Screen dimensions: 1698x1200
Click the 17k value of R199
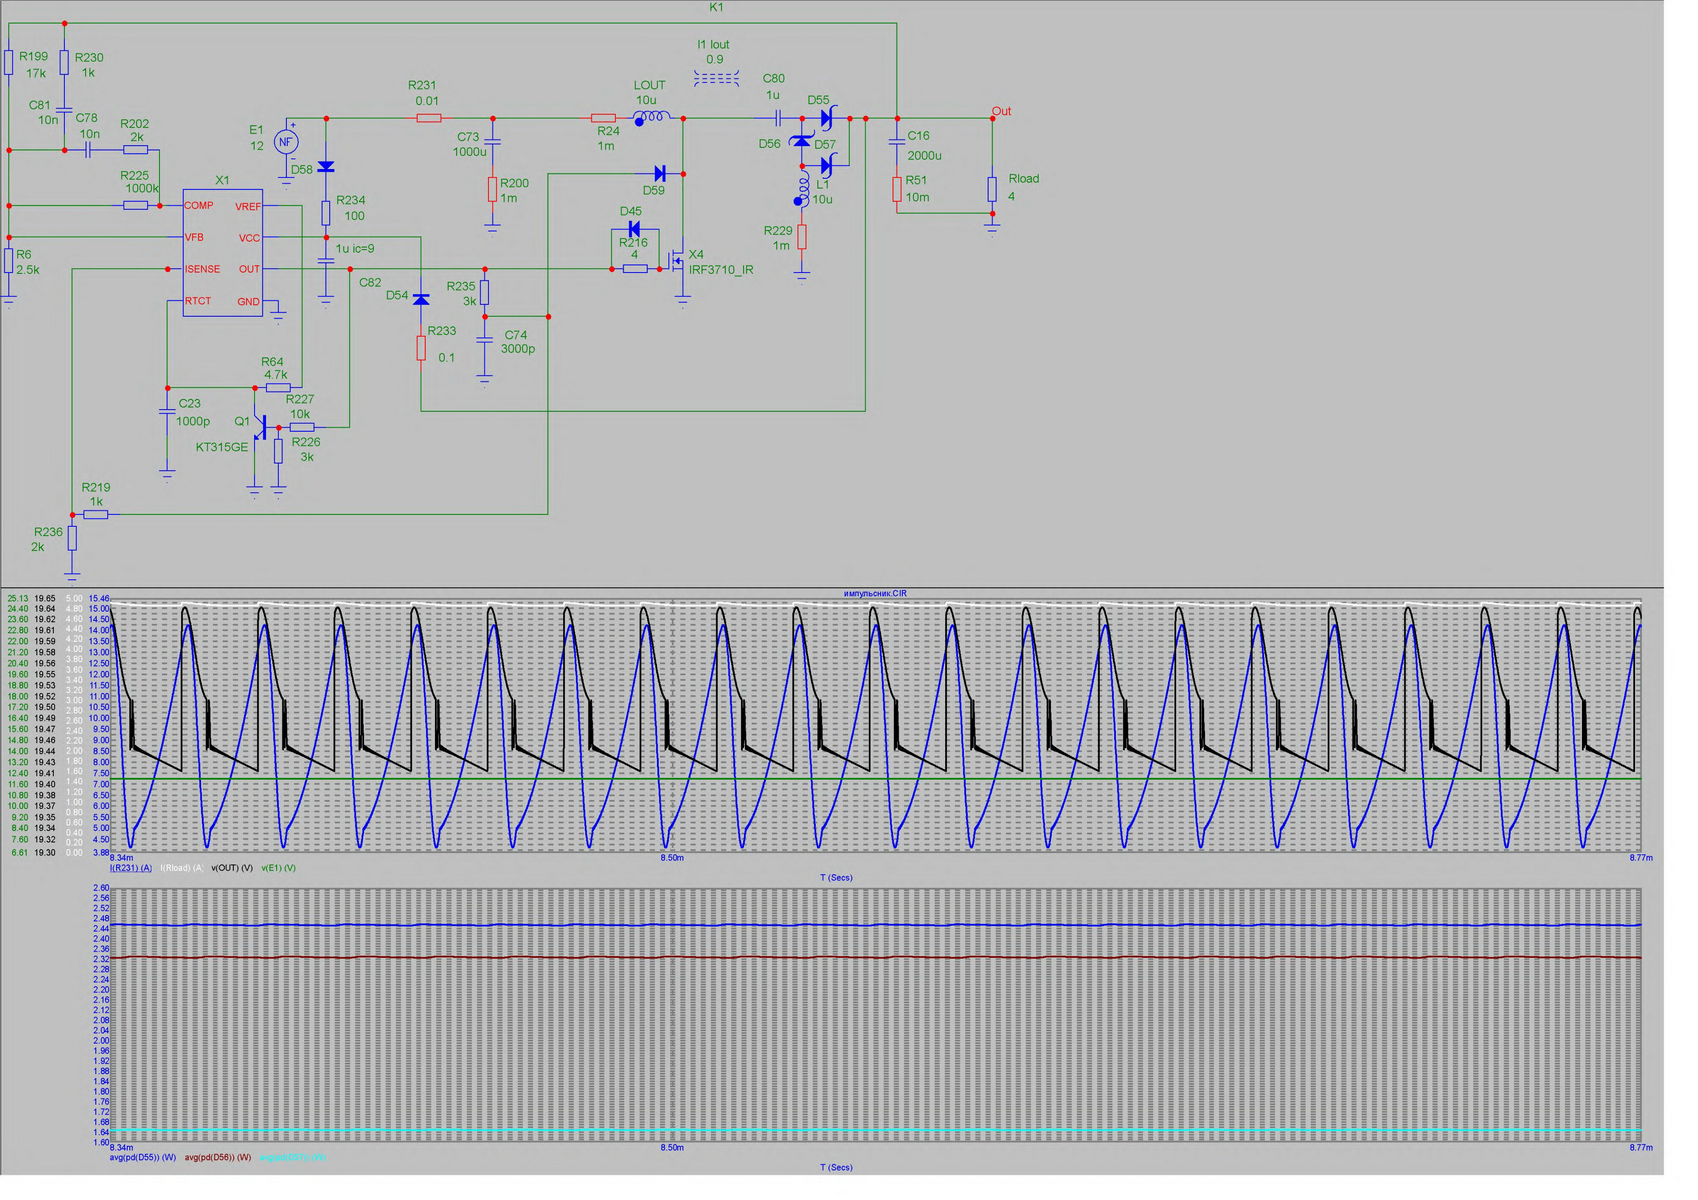pos(36,73)
